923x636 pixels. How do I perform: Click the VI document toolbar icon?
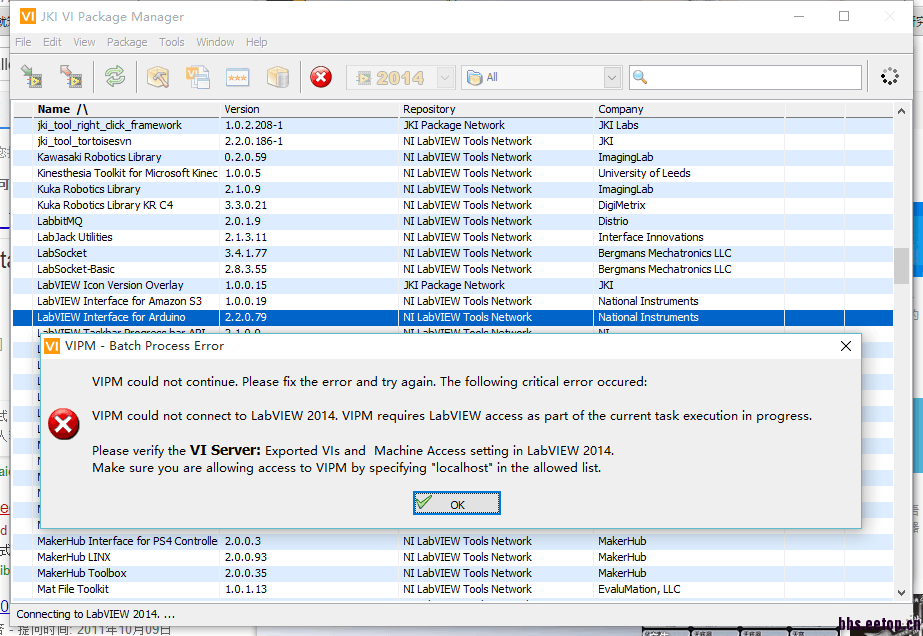tap(198, 77)
